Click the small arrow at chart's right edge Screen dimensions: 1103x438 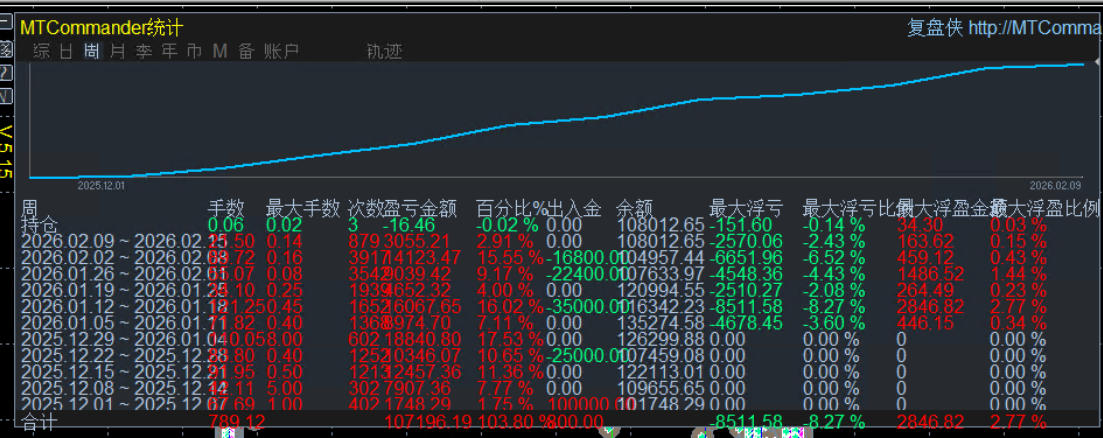tap(1097, 63)
